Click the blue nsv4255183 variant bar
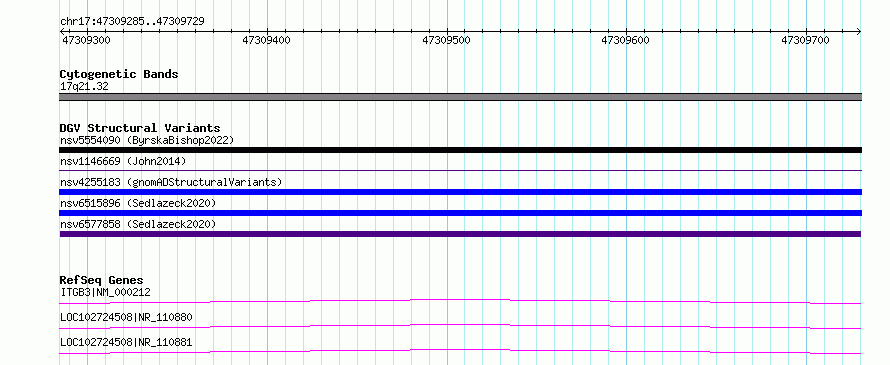Screen dimensions: 890x365 tap(460, 192)
